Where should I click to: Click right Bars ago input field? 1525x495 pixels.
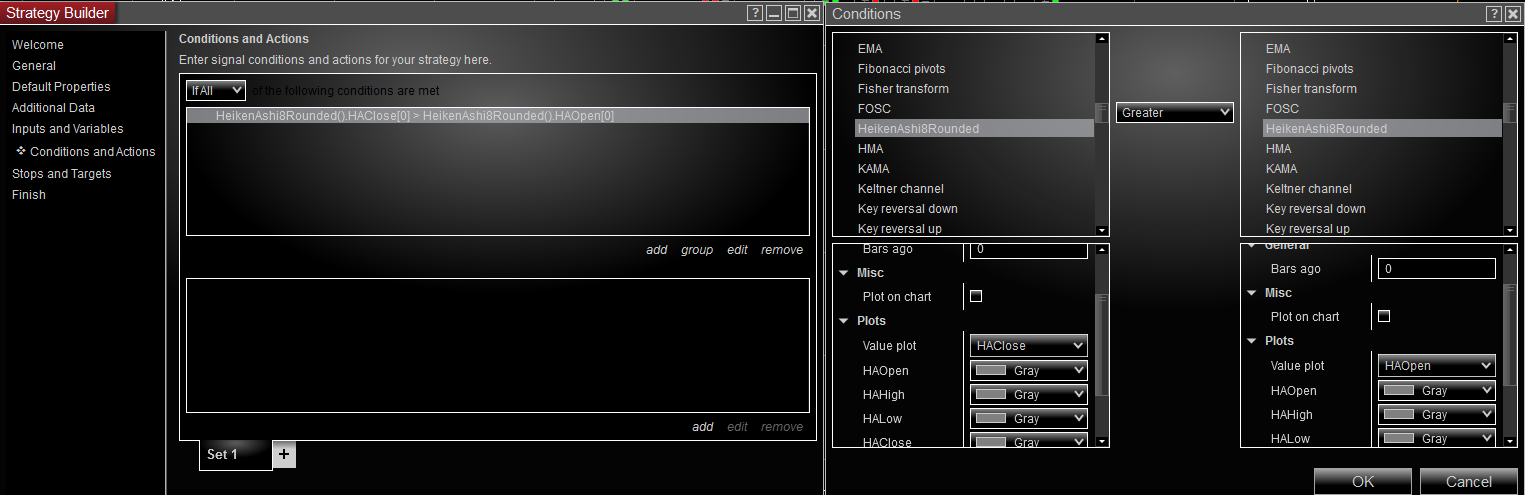(1437, 269)
